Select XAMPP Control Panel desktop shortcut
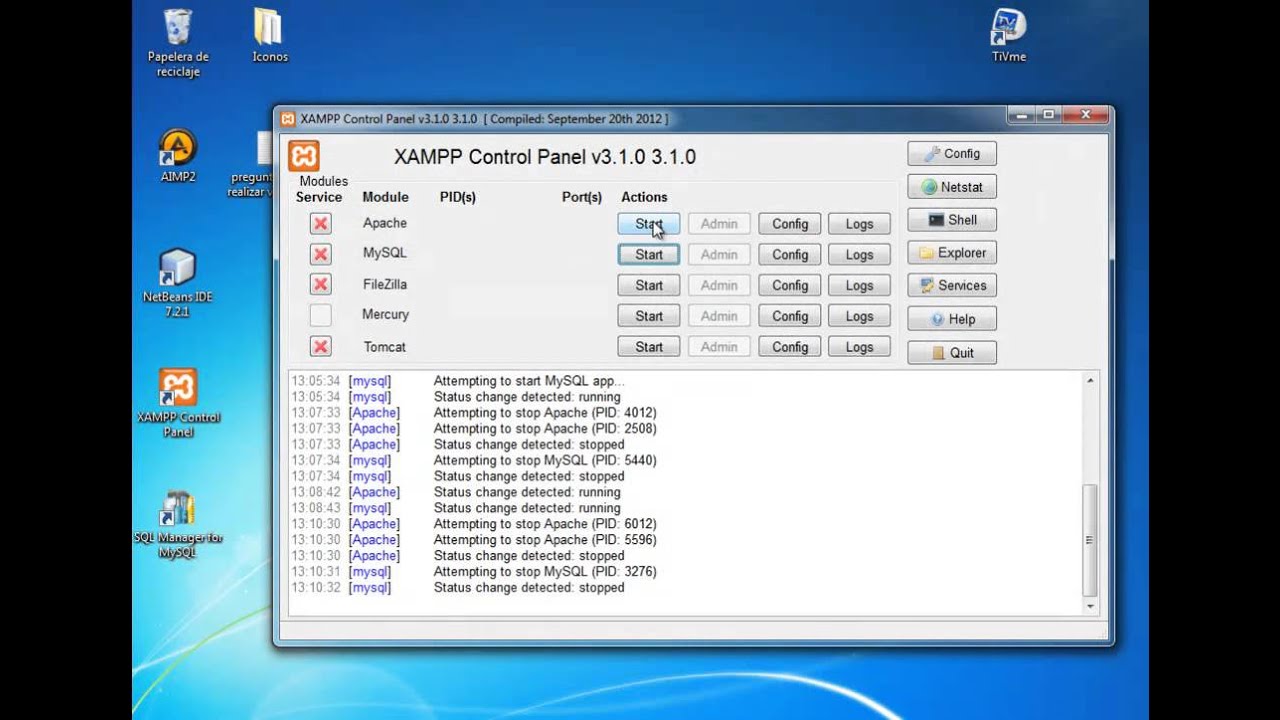This screenshot has width=1280, height=720. click(178, 403)
